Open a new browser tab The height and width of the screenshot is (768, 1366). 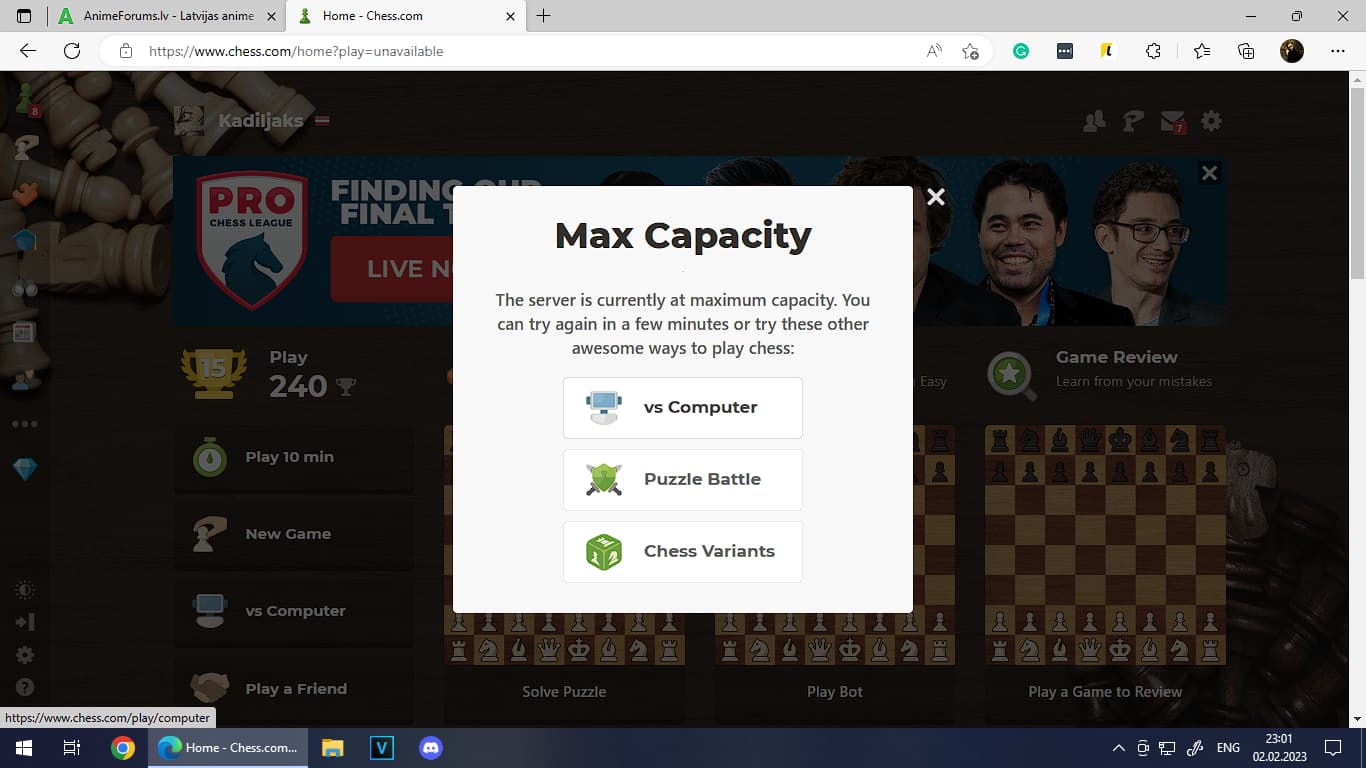pos(544,16)
